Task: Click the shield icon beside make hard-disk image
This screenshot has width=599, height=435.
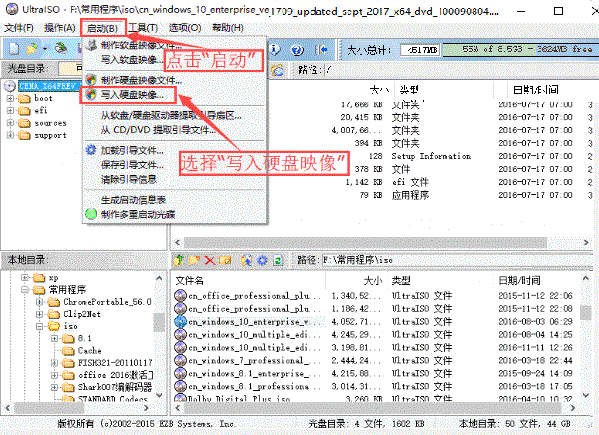Action: click(x=91, y=80)
